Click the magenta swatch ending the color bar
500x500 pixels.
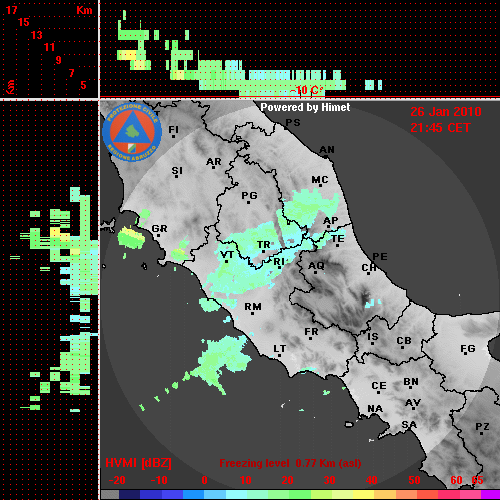click(490, 495)
